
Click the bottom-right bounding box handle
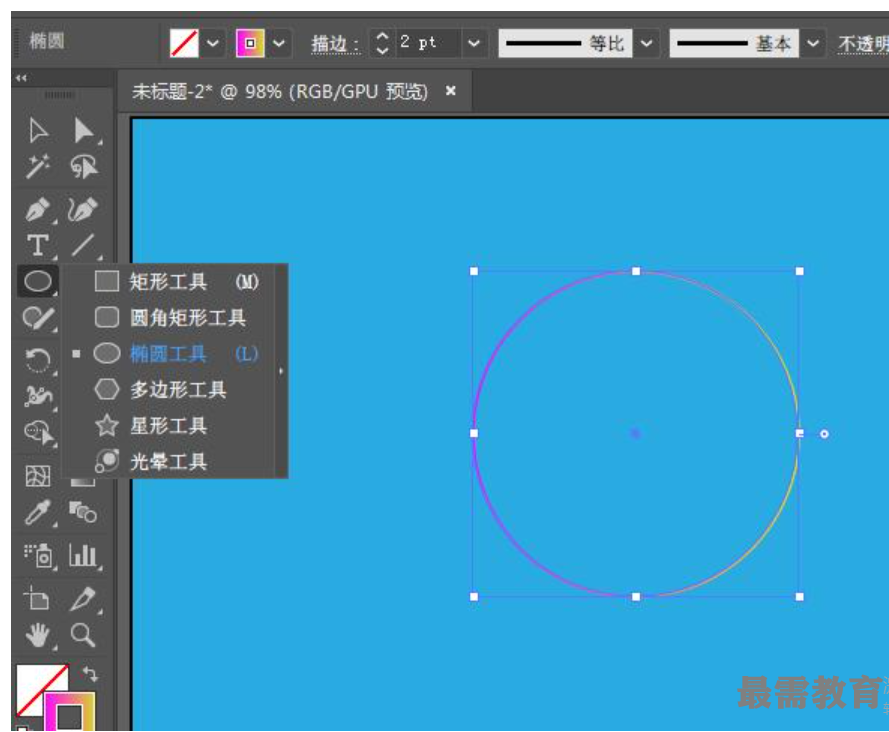pos(799,596)
